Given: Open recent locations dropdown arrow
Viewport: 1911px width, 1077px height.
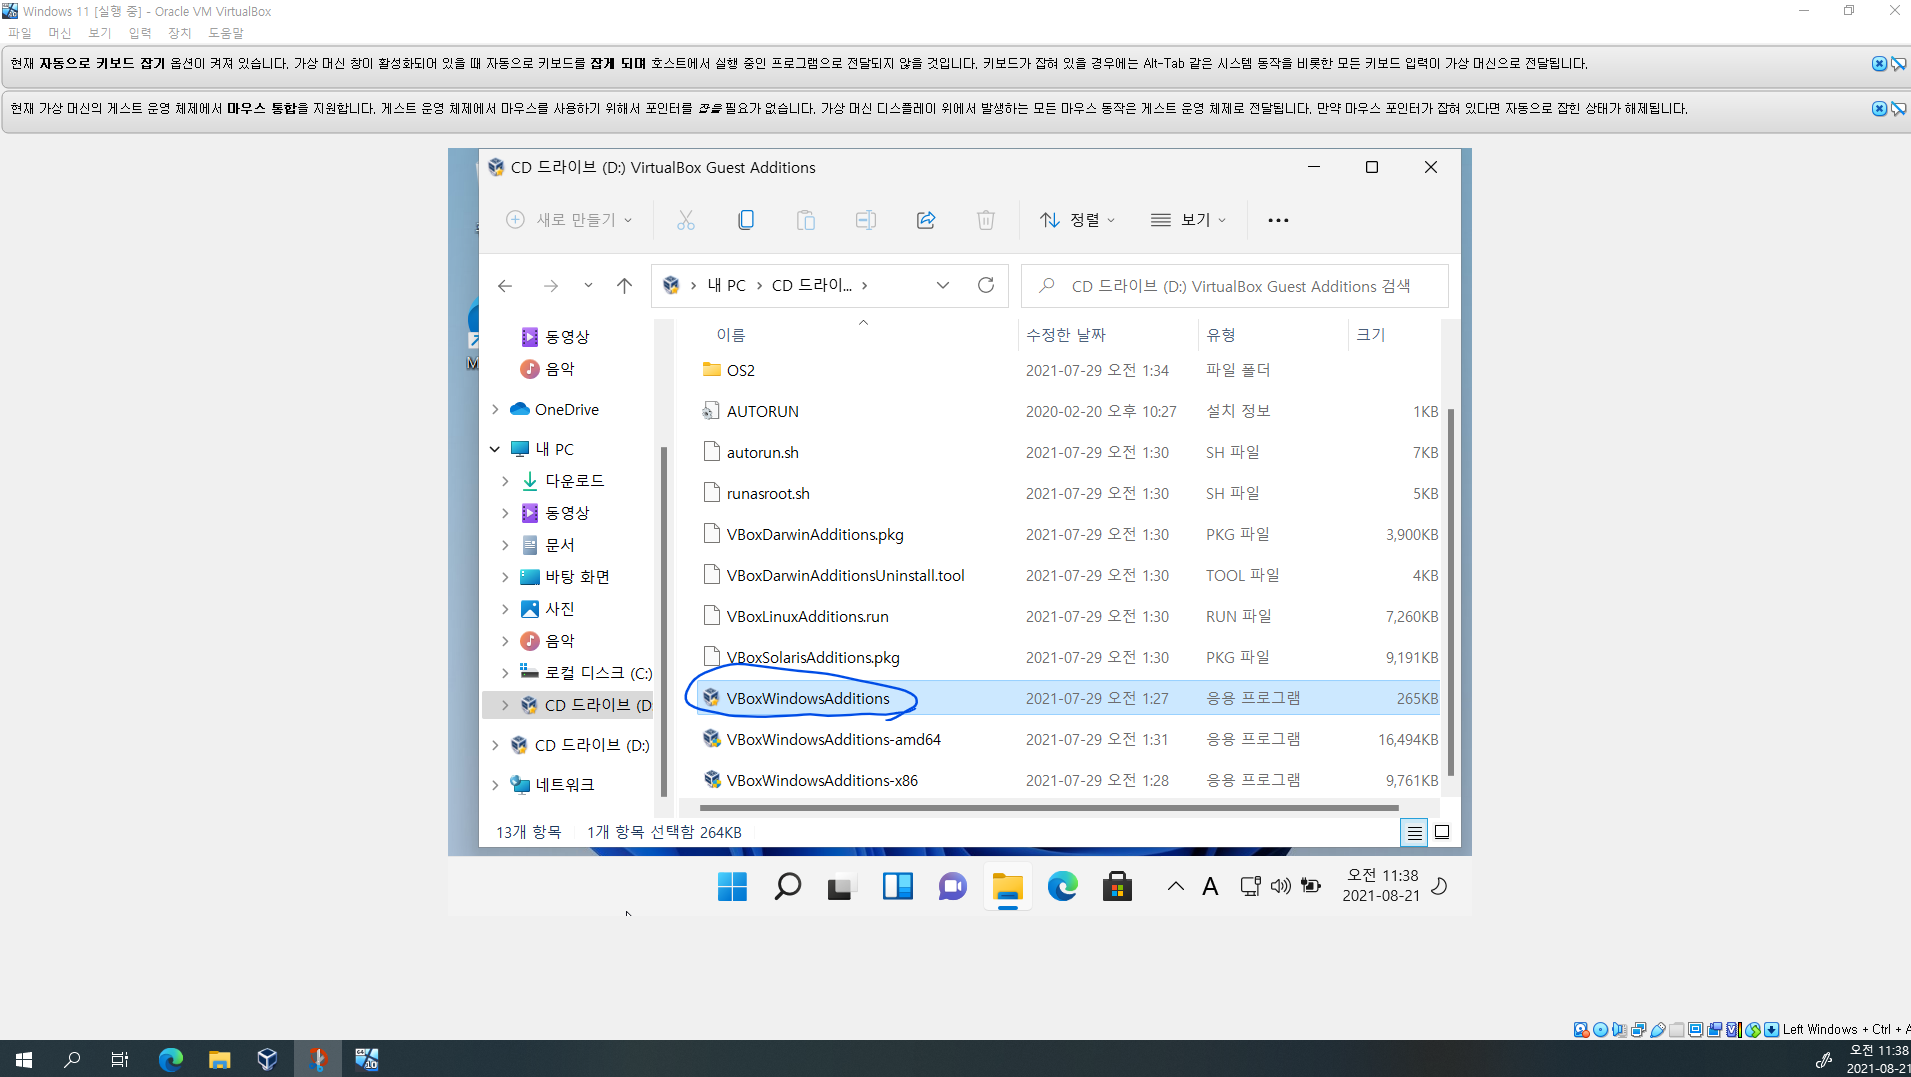Looking at the screenshot, I should pyautogui.click(x=588, y=286).
